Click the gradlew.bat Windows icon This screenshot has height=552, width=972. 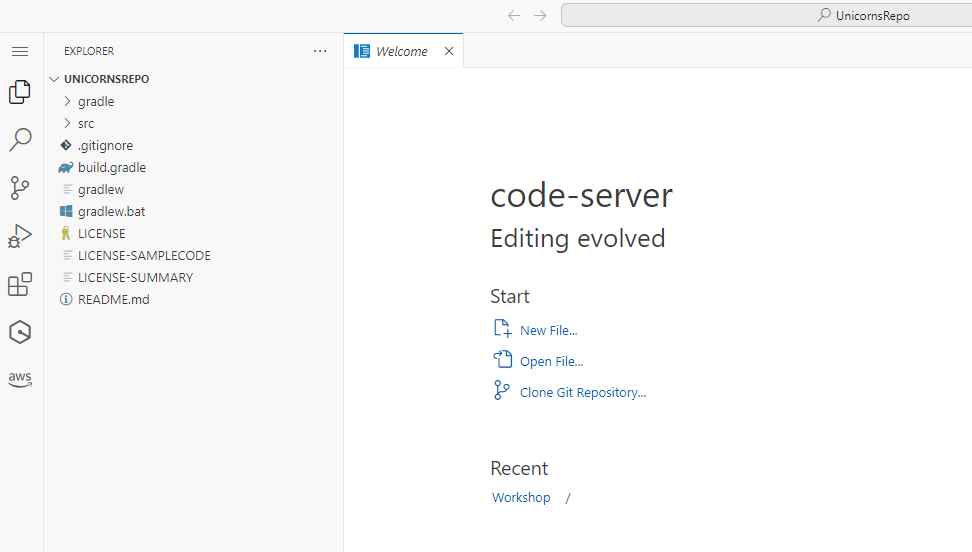coord(66,211)
